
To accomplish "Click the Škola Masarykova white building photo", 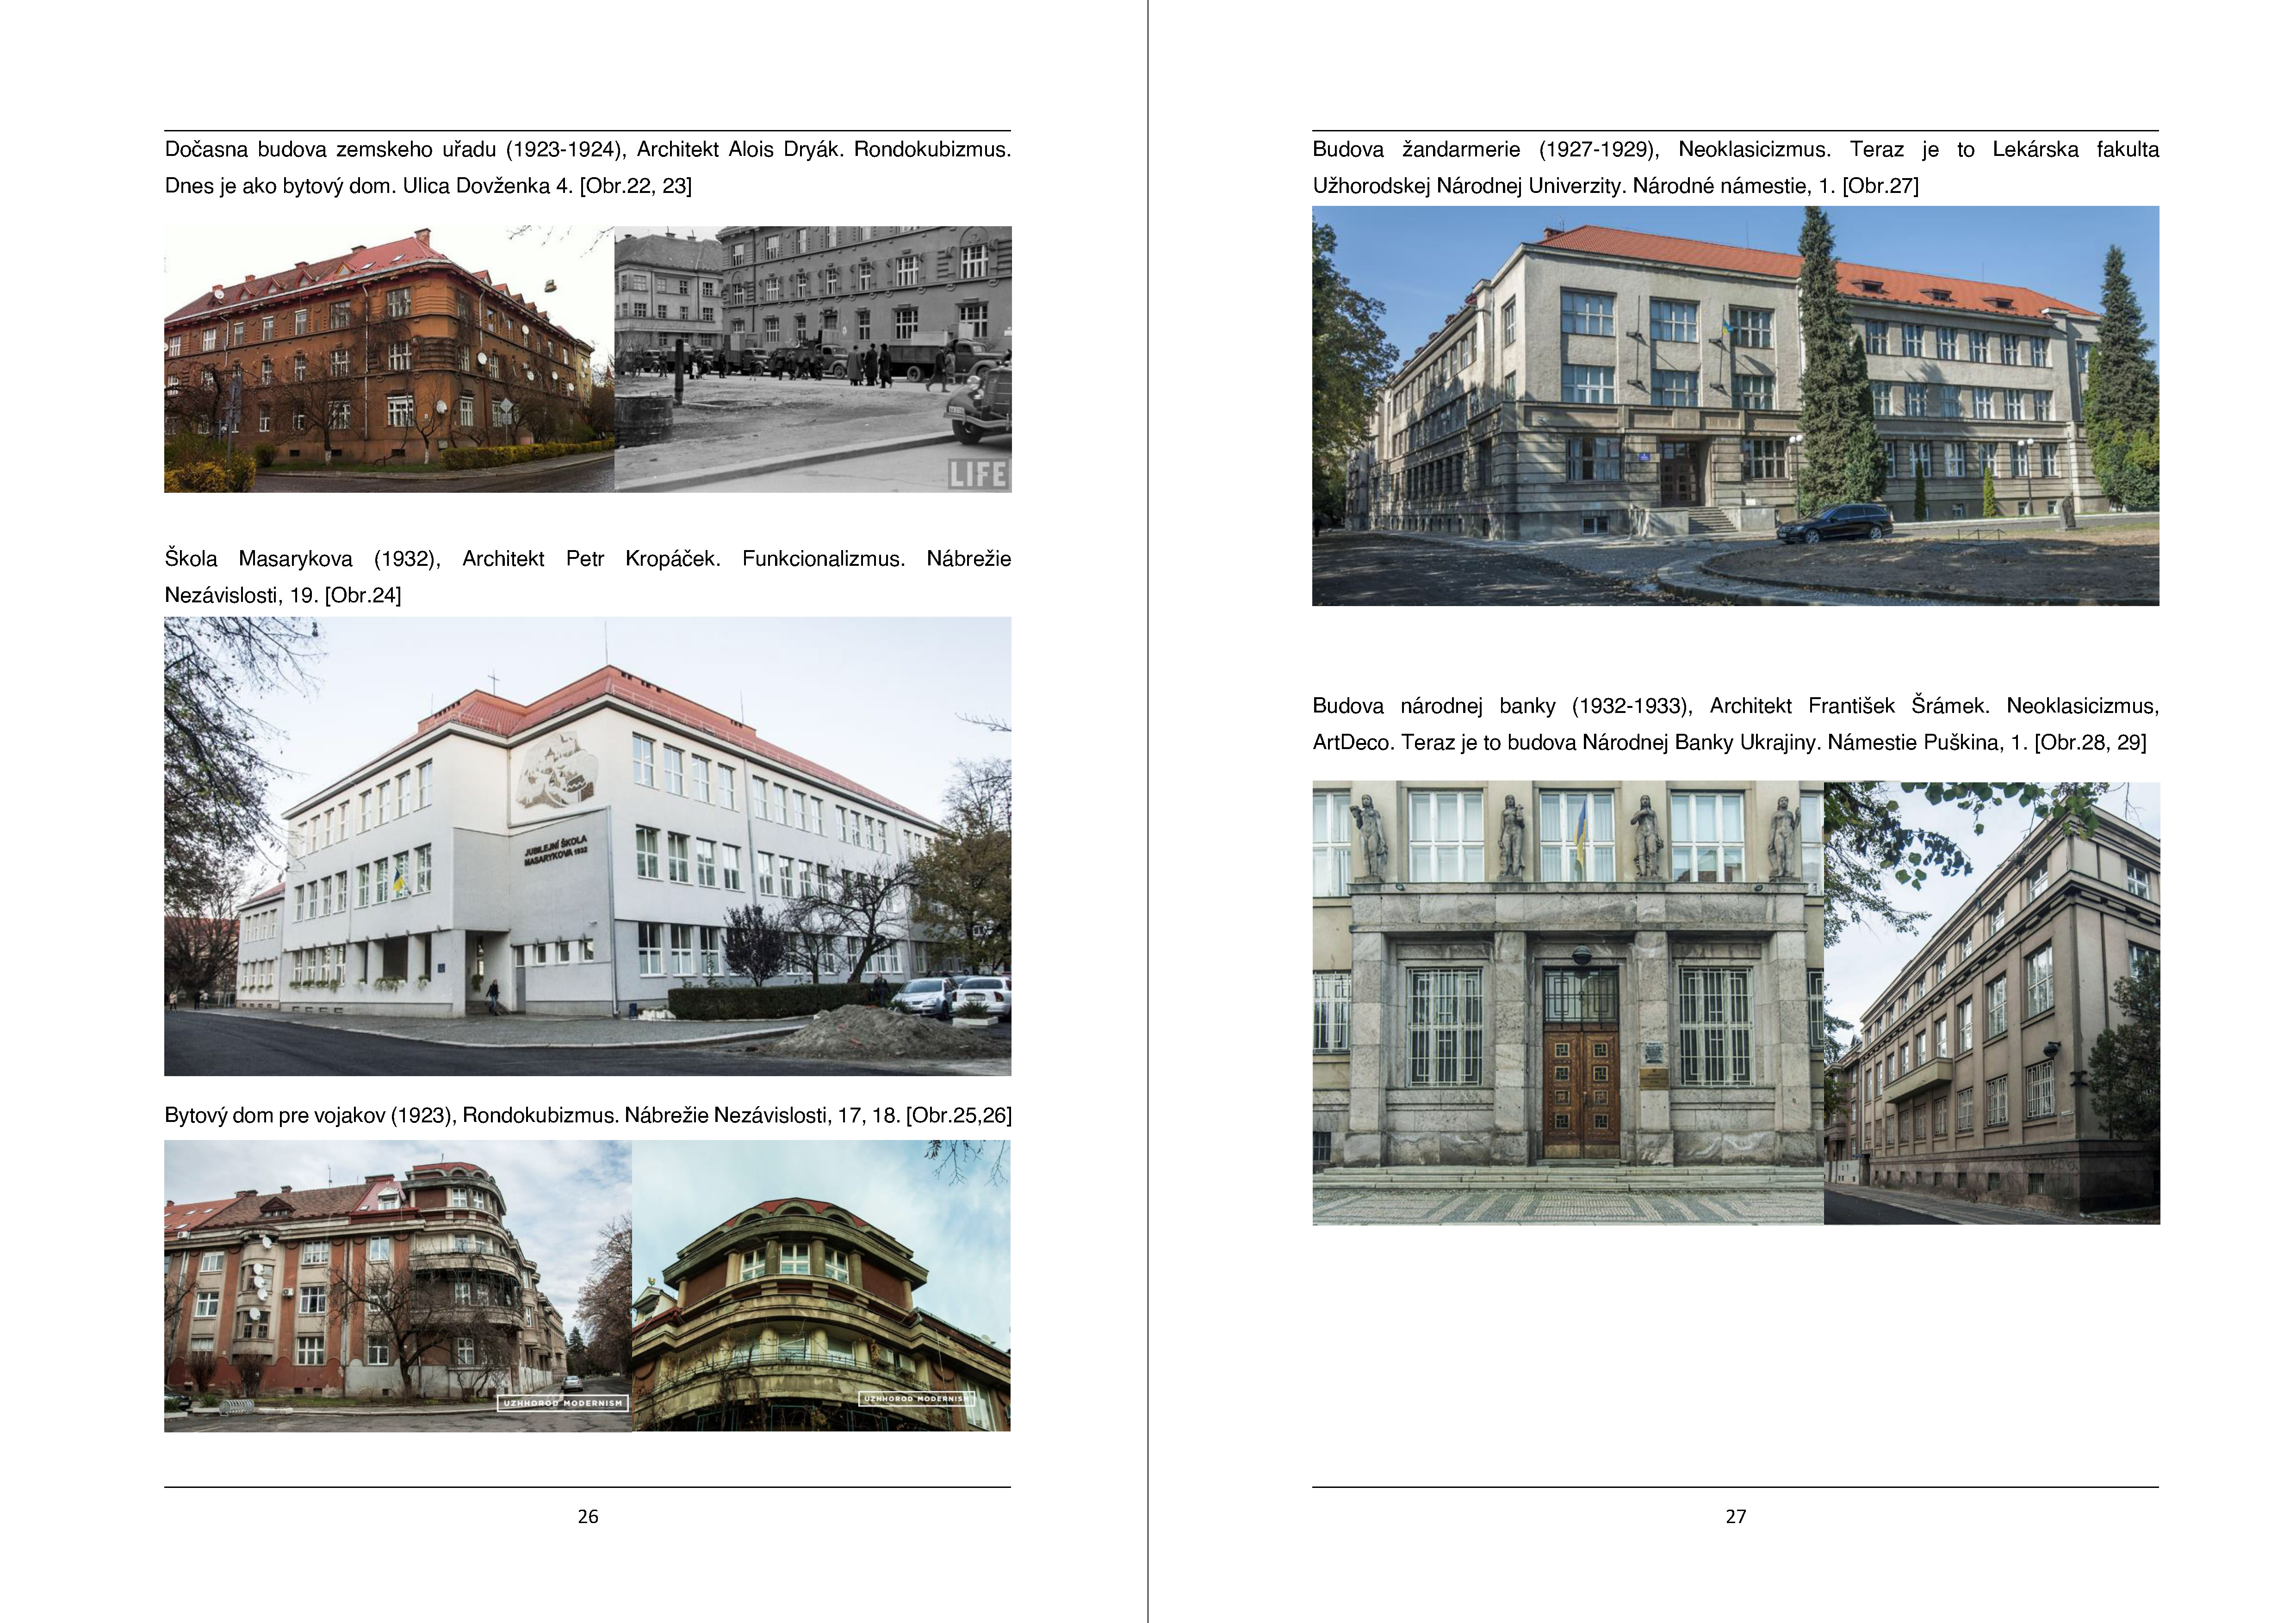I will pos(587,846).
